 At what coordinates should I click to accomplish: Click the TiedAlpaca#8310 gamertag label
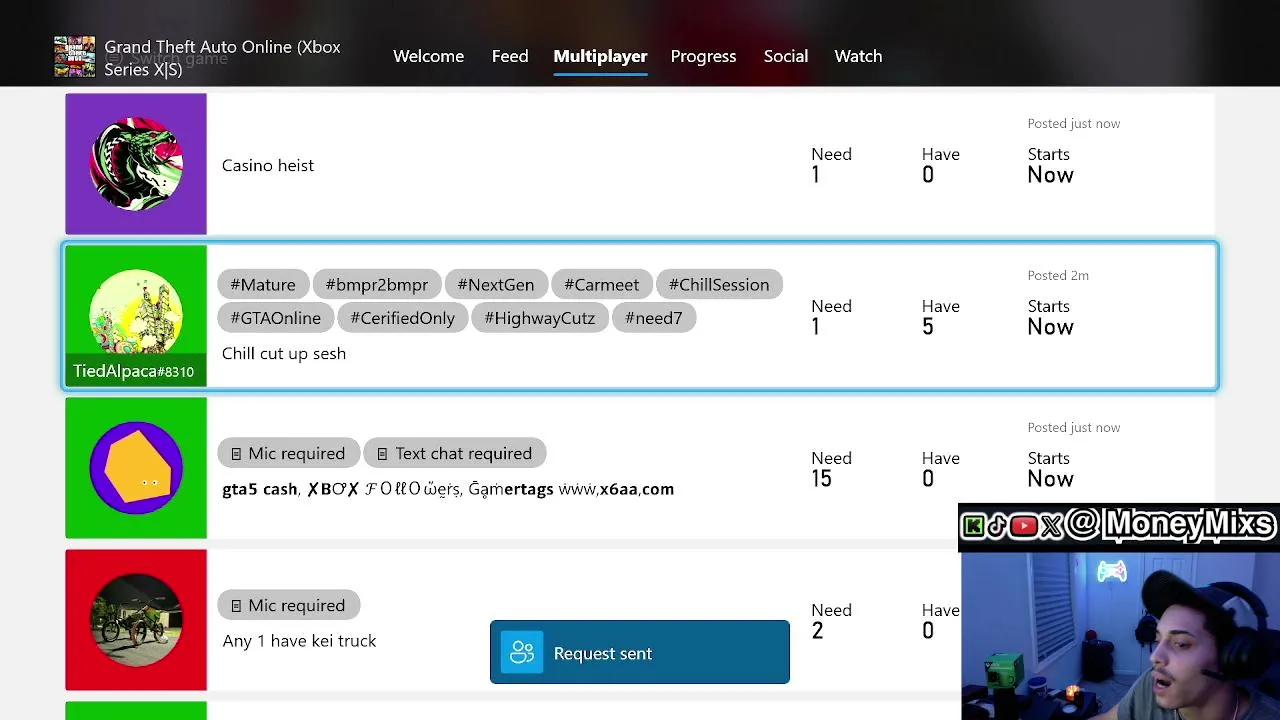point(134,371)
